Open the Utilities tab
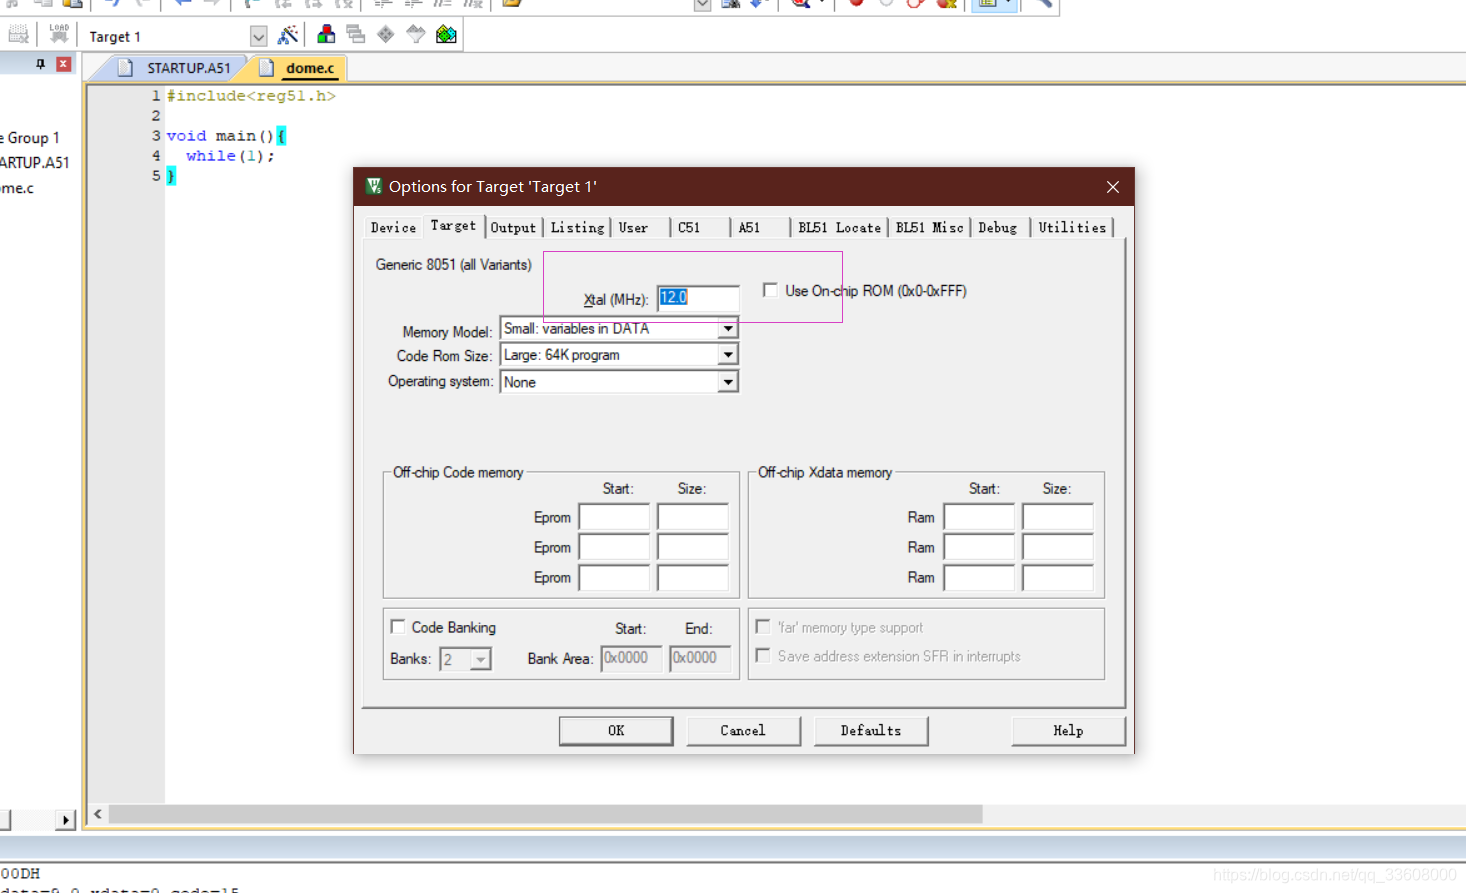1466x893 pixels. (x=1072, y=228)
